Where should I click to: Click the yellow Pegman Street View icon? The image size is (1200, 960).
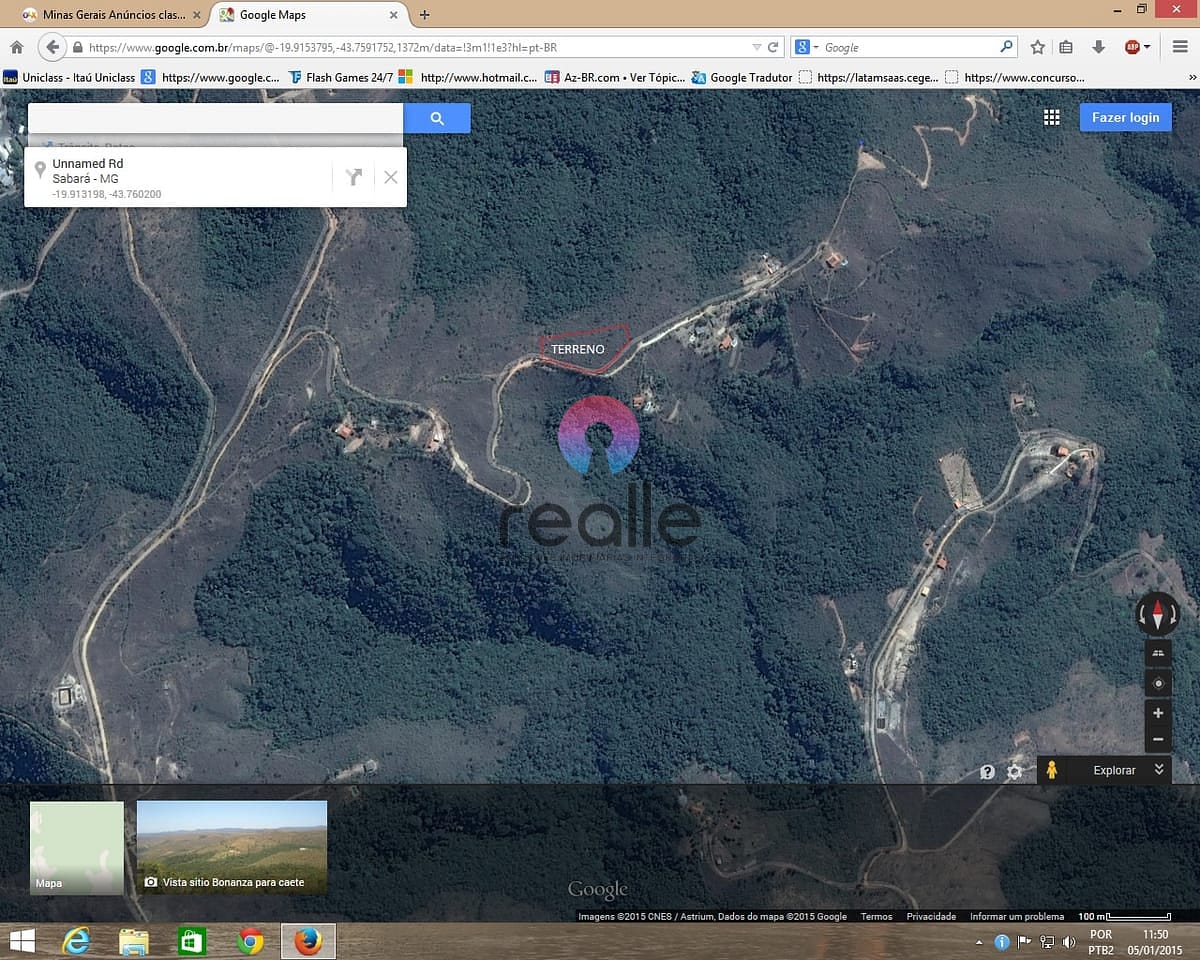(1051, 770)
